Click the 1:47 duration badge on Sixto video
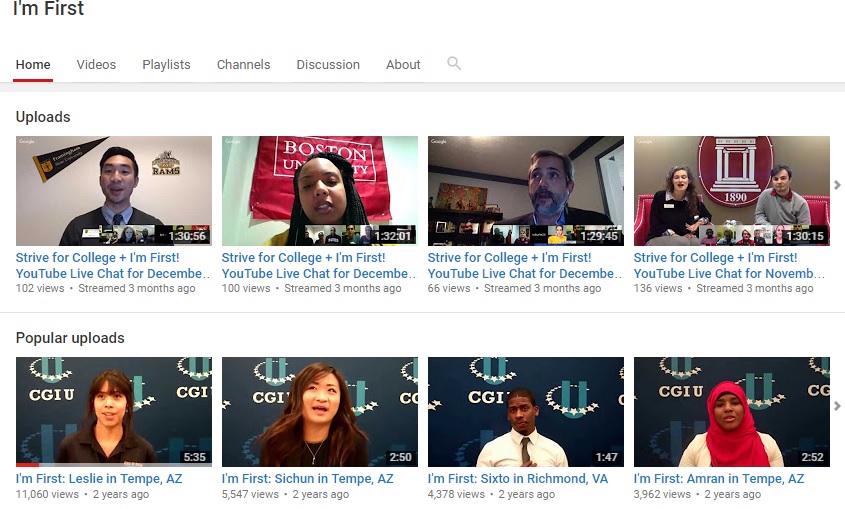Image resolution: width=845 pixels, height=509 pixels. [x=606, y=457]
